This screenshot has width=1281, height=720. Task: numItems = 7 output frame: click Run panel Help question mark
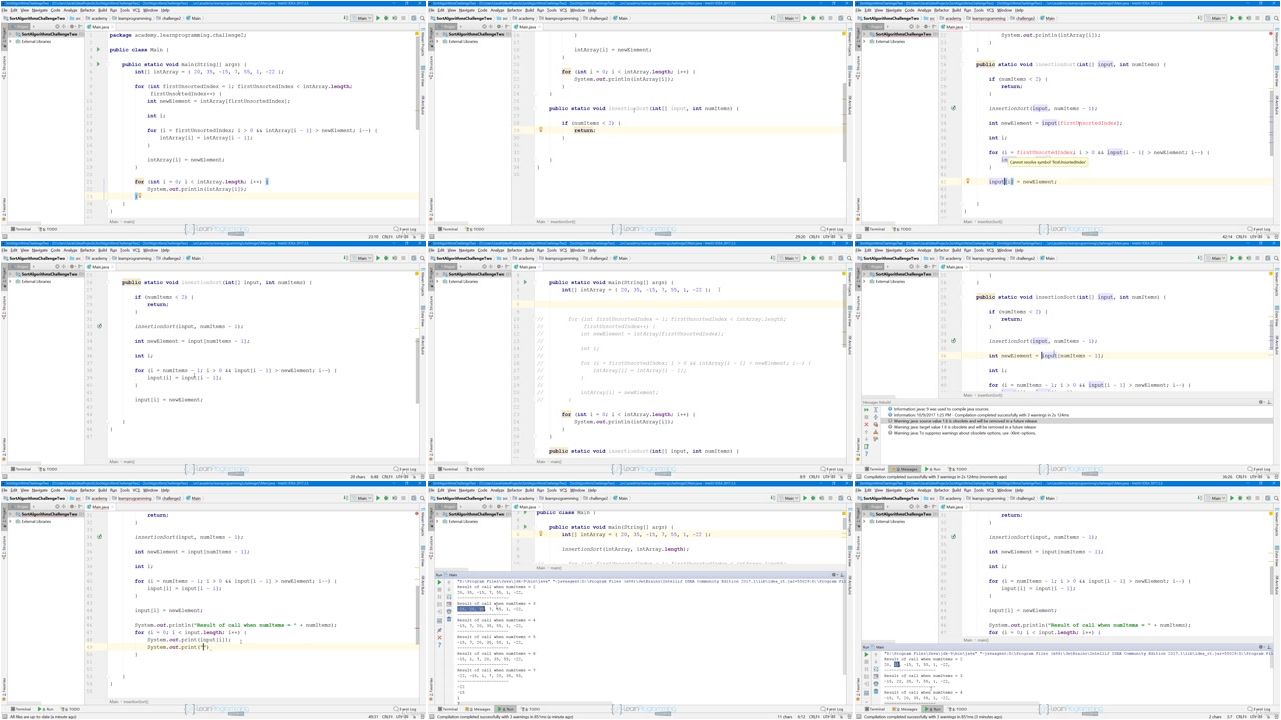click(439, 645)
